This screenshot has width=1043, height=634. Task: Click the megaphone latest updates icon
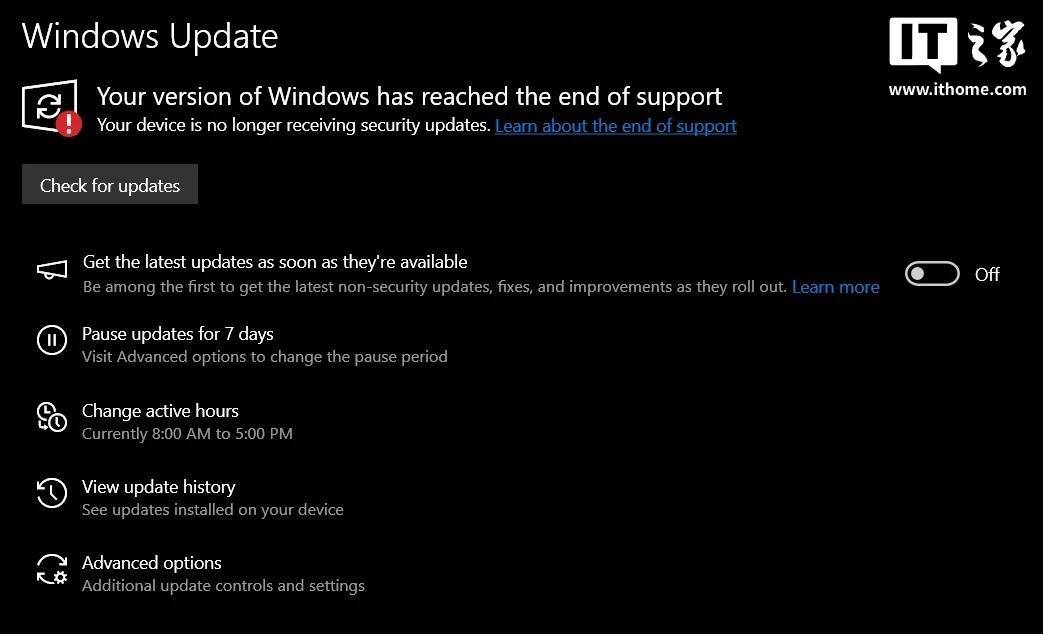tap(52, 272)
